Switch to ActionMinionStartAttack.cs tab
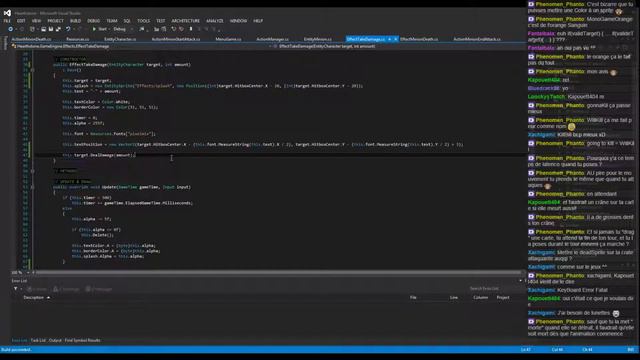 [x=176, y=39]
